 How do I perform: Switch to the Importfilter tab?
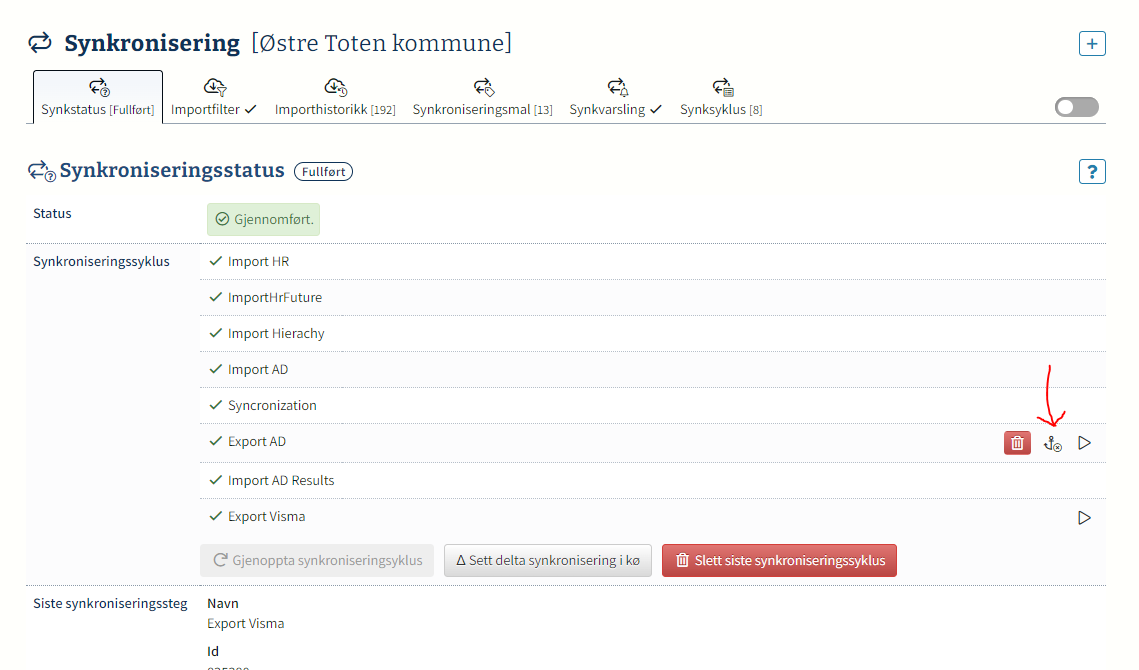coord(214,98)
